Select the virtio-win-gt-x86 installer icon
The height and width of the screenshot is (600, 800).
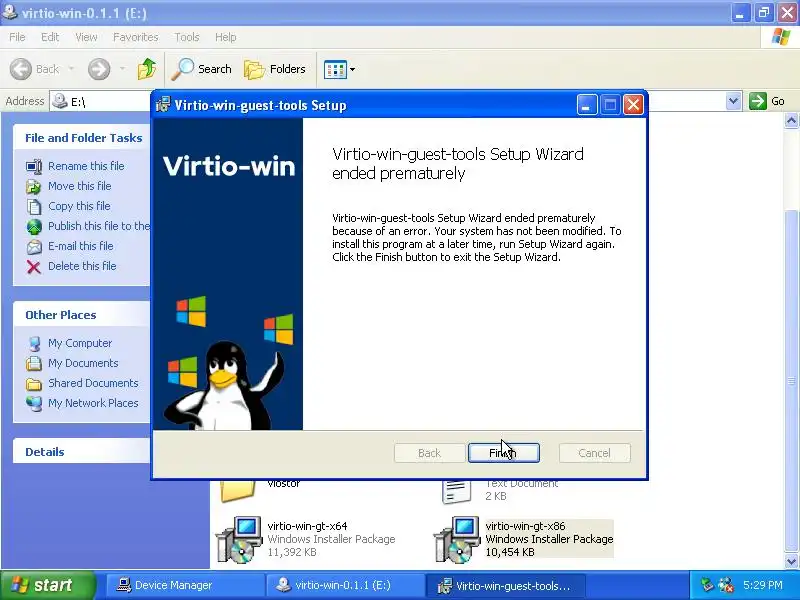457,539
